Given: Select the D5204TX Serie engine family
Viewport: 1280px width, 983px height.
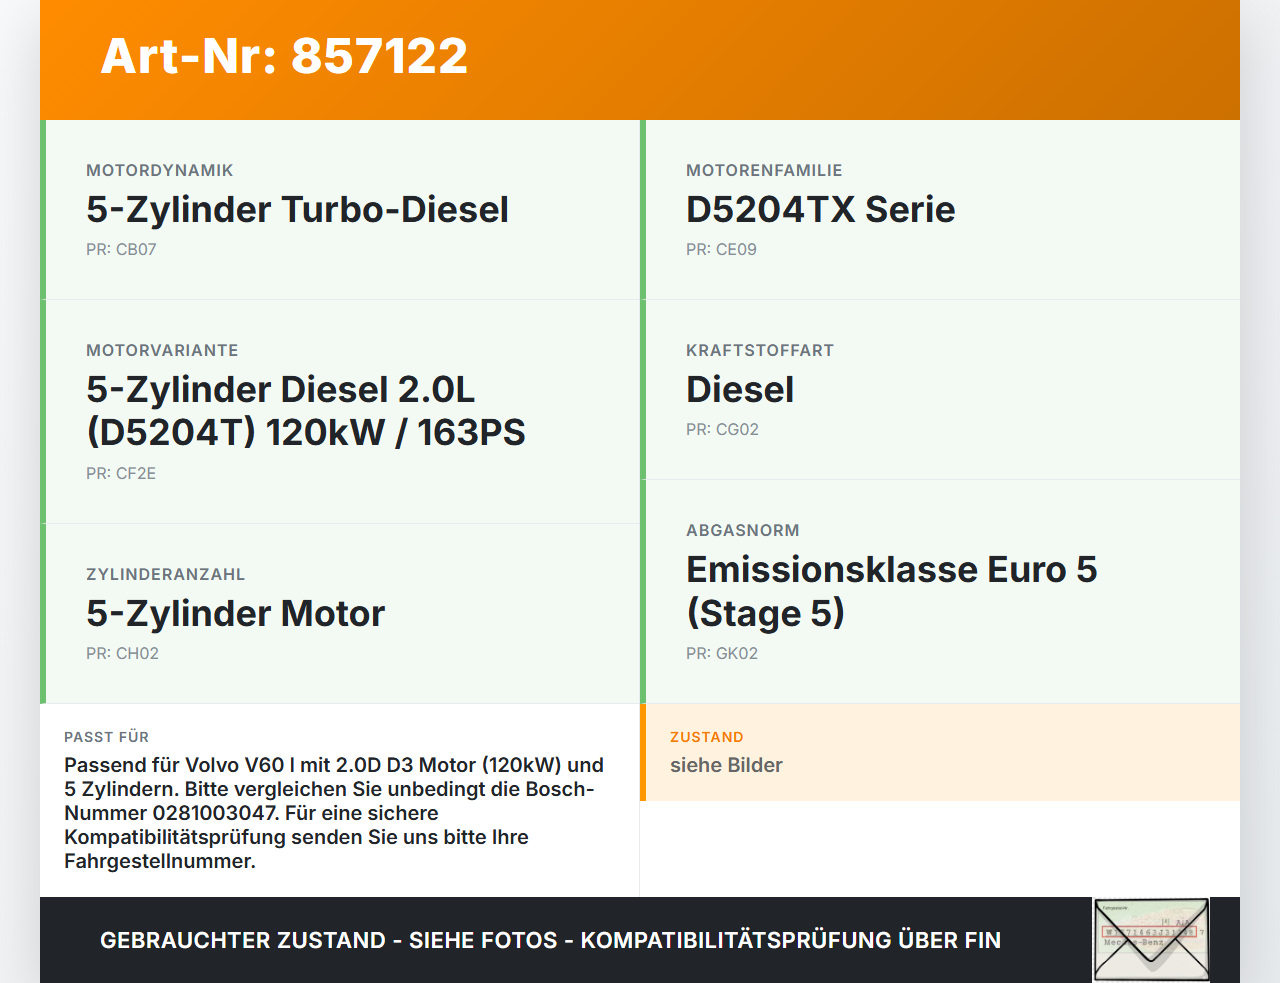Looking at the screenshot, I should [820, 210].
